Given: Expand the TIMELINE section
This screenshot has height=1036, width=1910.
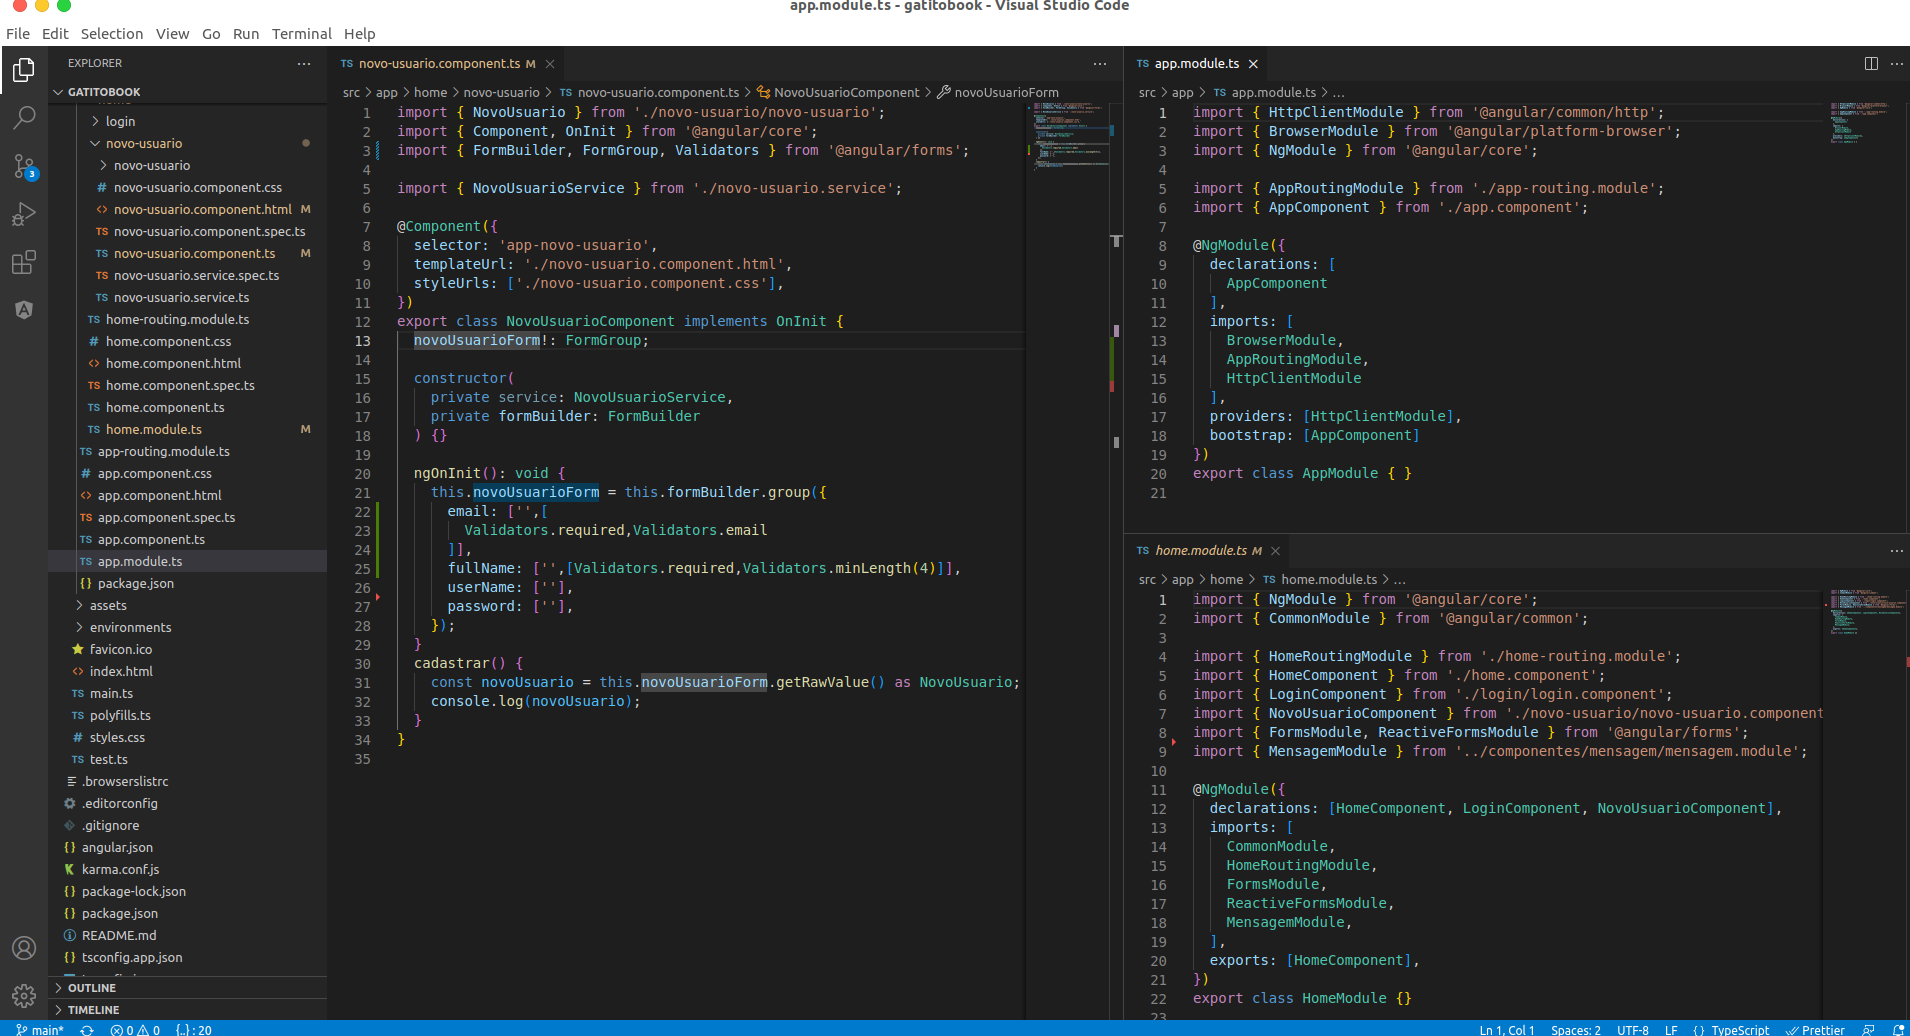Looking at the screenshot, I should [187, 1010].
